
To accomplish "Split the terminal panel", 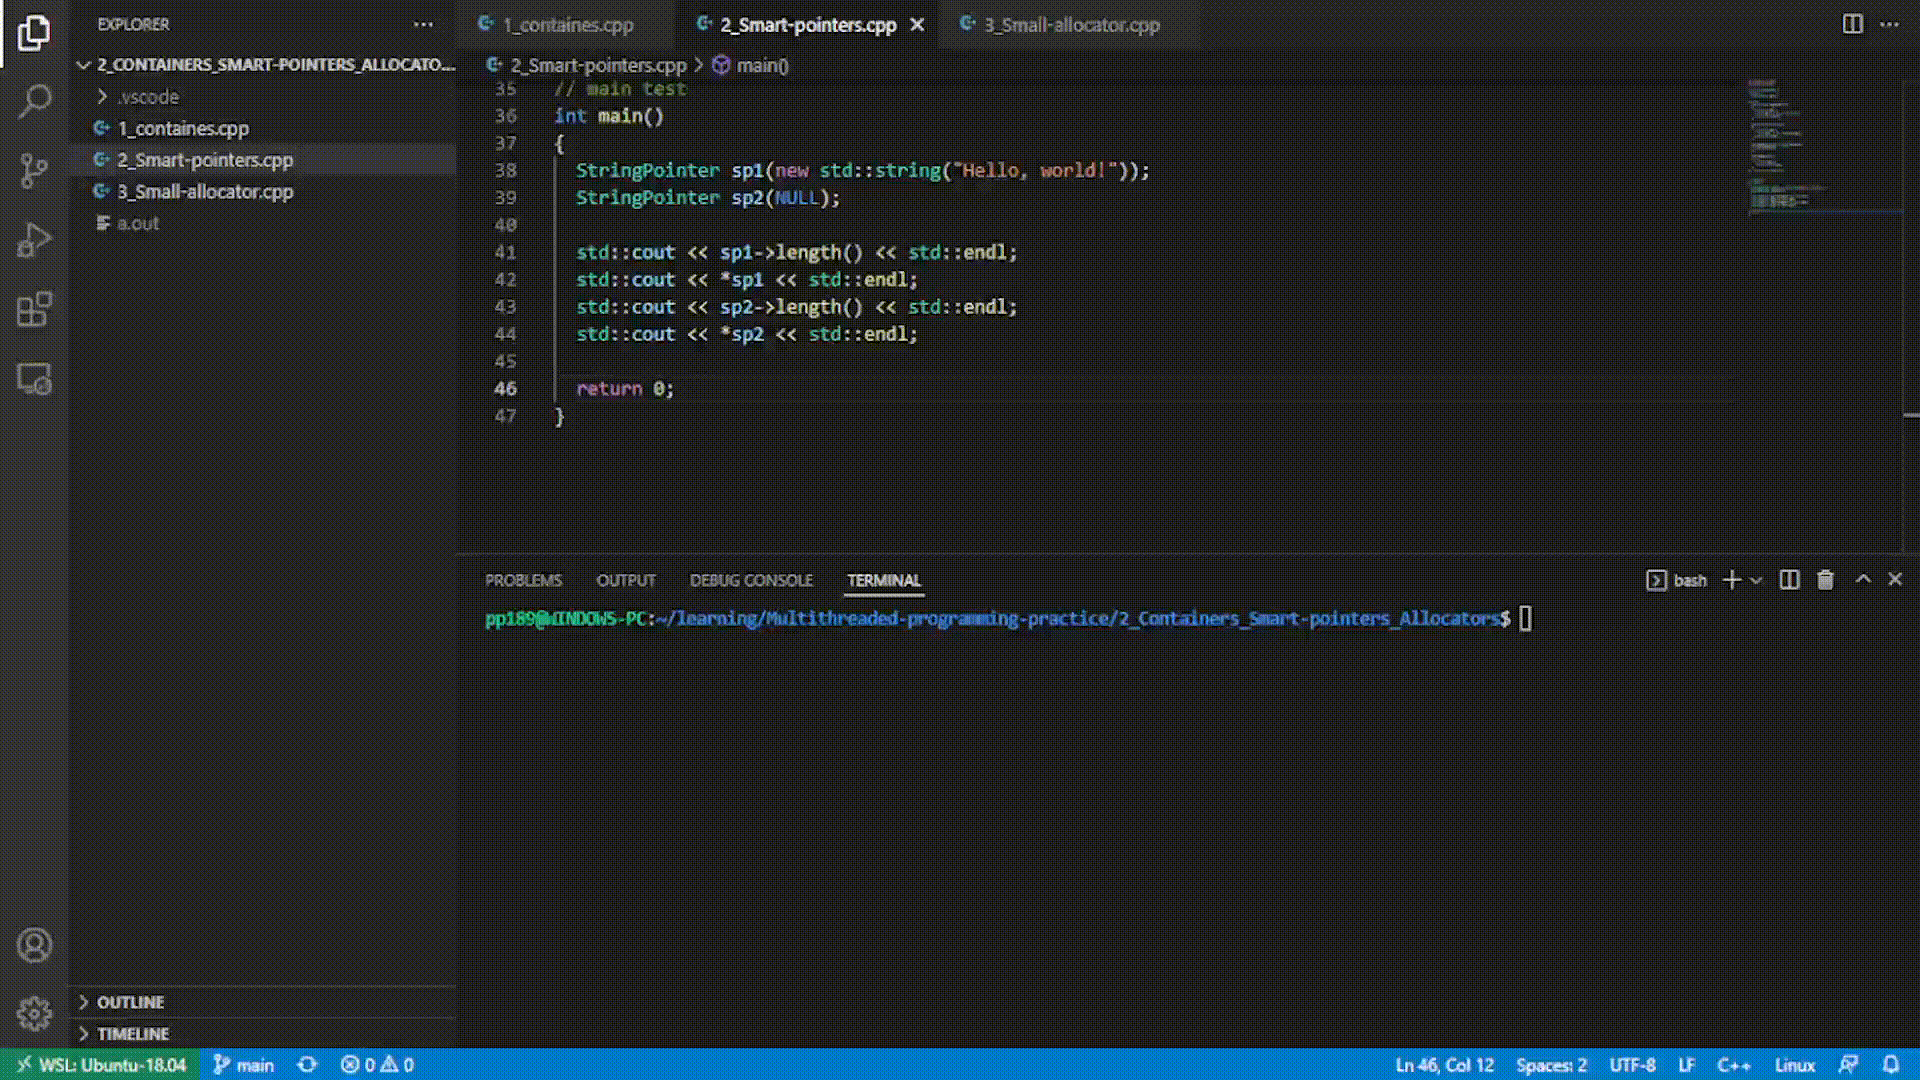I will (1789, 580).
